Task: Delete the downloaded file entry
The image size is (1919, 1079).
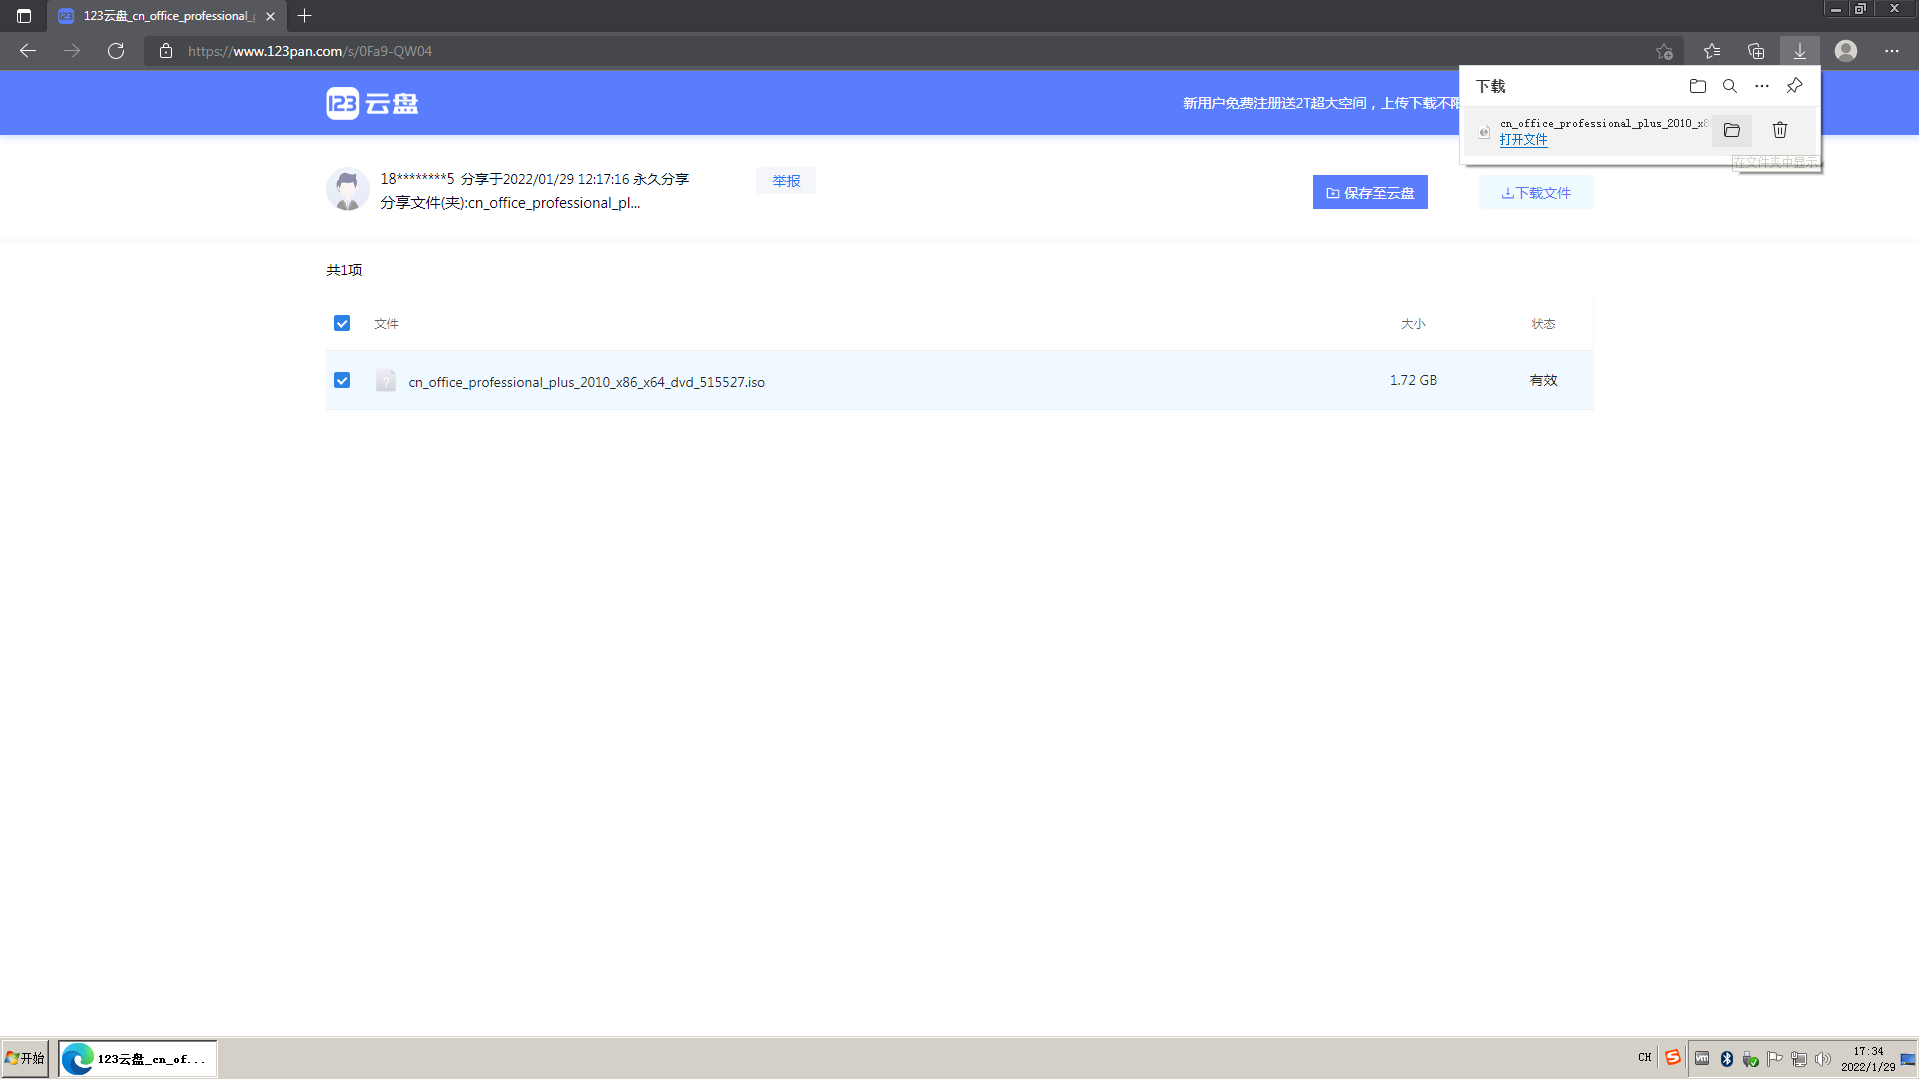Action: (1779, 131)
